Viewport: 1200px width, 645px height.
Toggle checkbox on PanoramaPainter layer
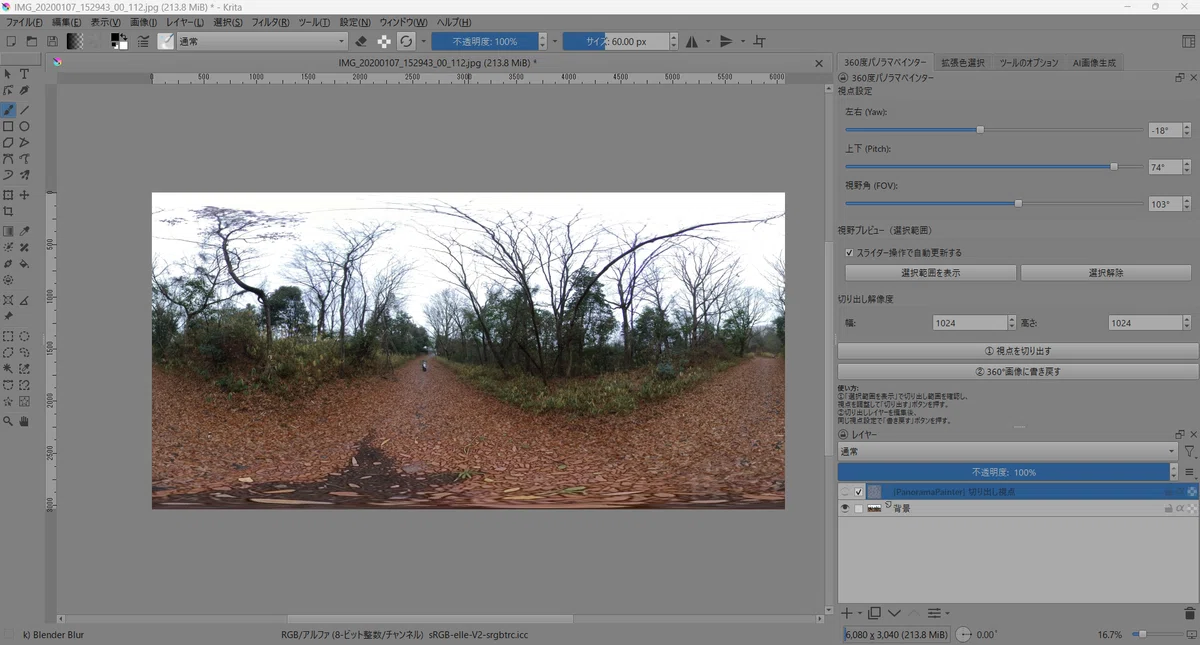click(858, 492)
